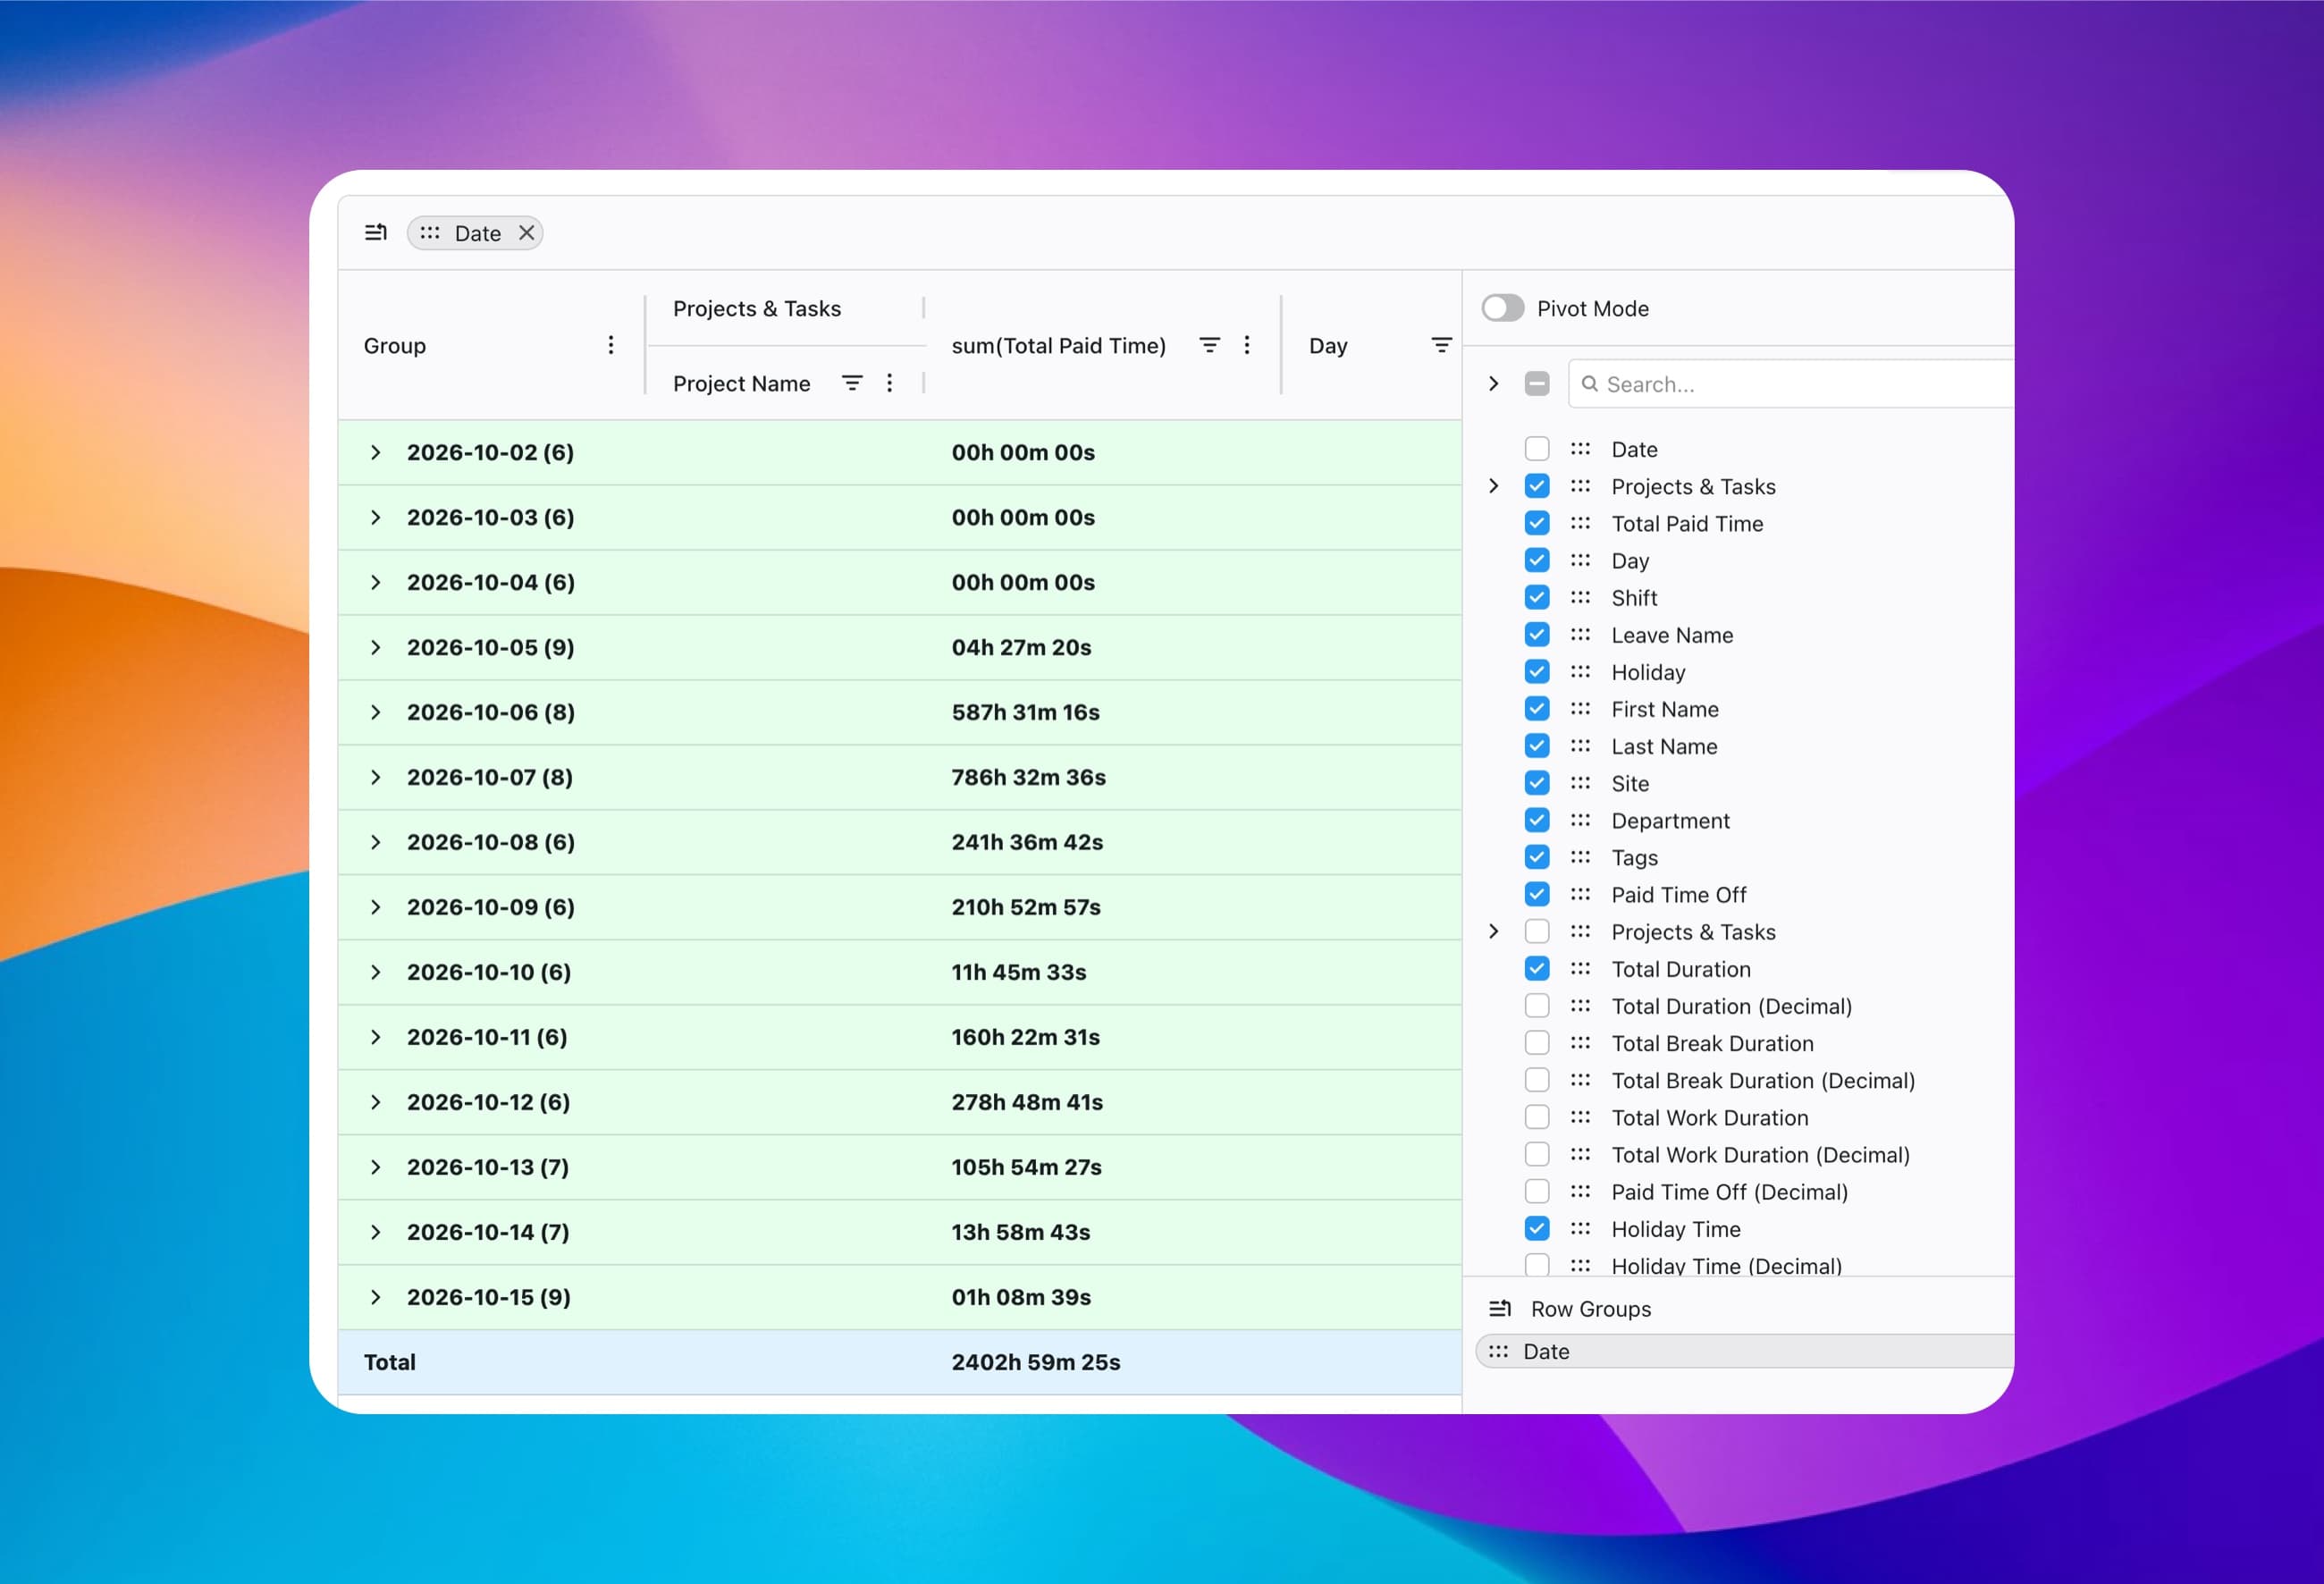The image size is (2324, 1584).
Task: Expand the unchecked Projects & Tasks column group
Action: tap(1494, 931)
